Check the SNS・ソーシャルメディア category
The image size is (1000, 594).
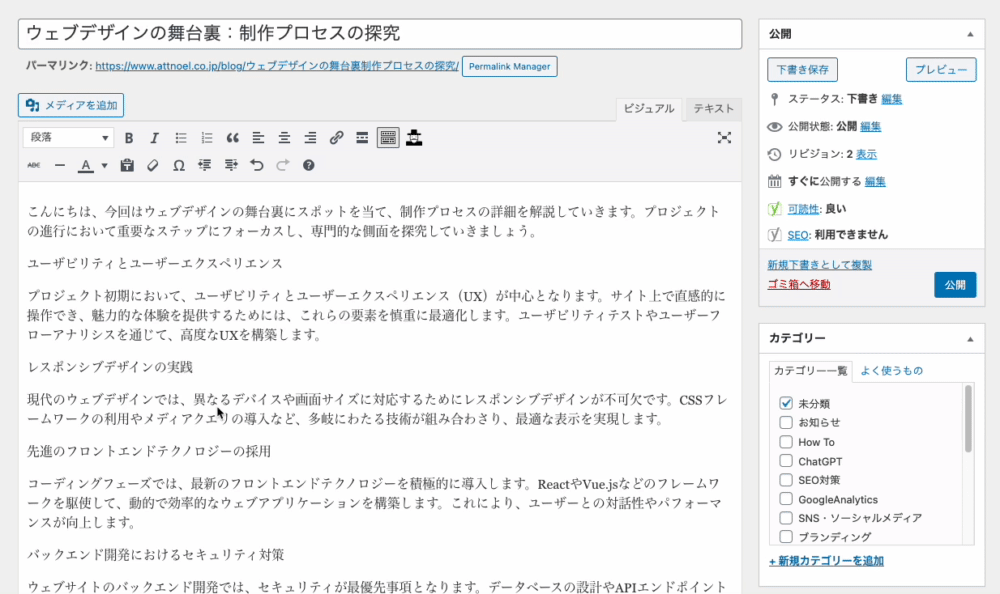click(x=786, y=517)
